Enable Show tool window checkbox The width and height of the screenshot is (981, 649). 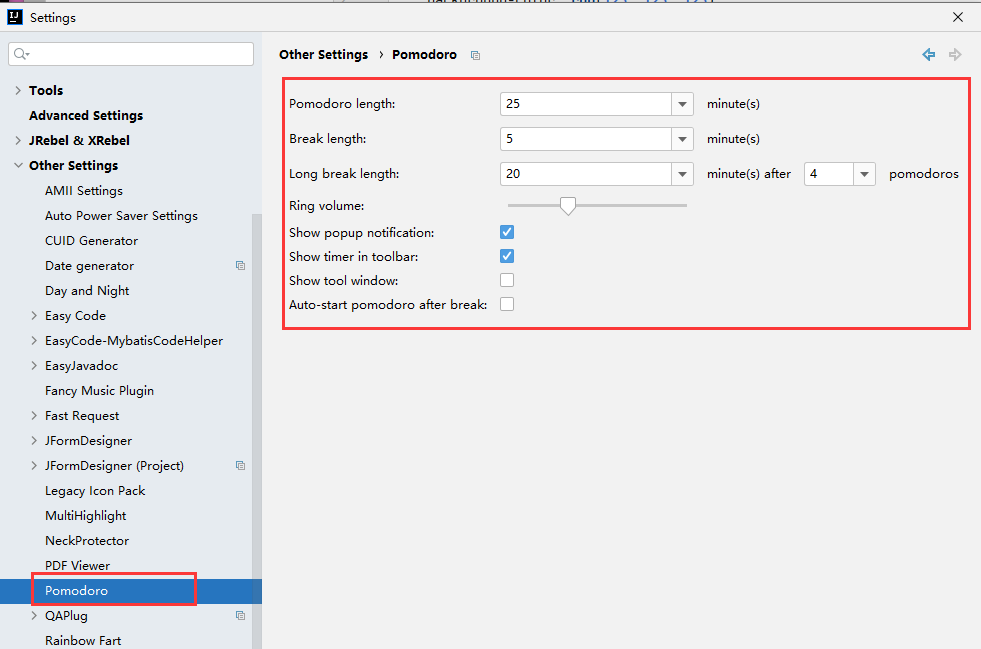tap(507, 280)
